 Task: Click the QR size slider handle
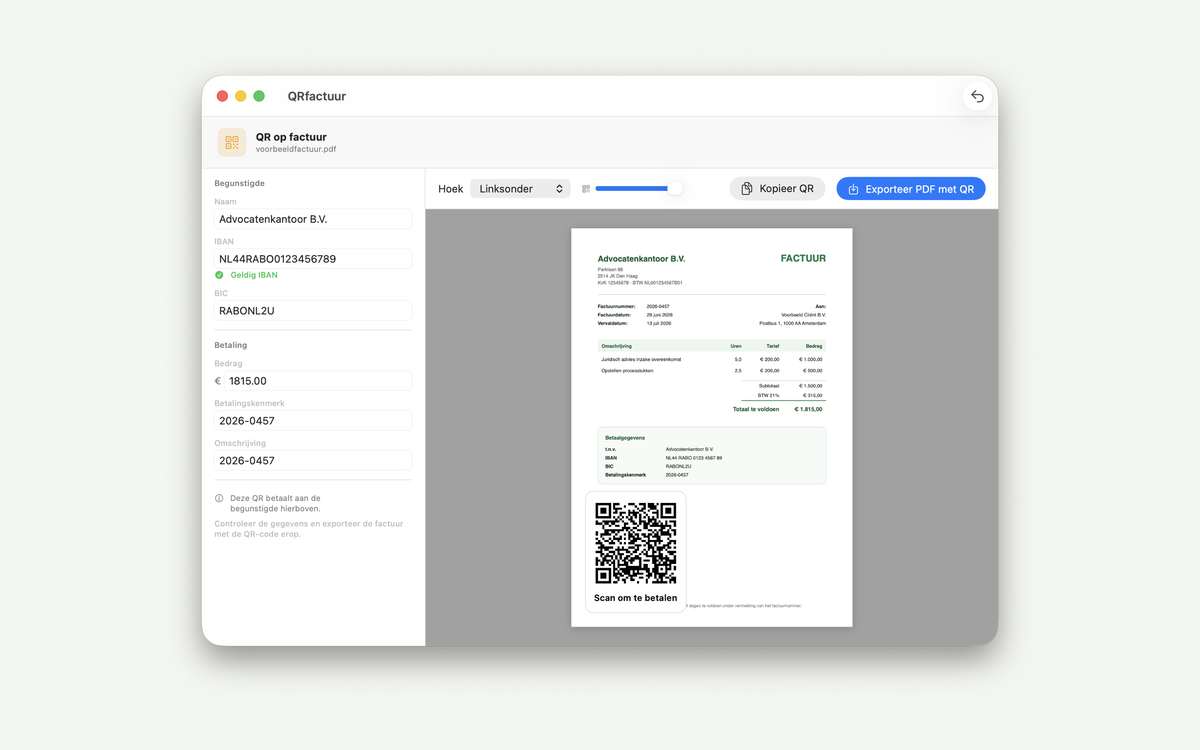click(676, 188)
